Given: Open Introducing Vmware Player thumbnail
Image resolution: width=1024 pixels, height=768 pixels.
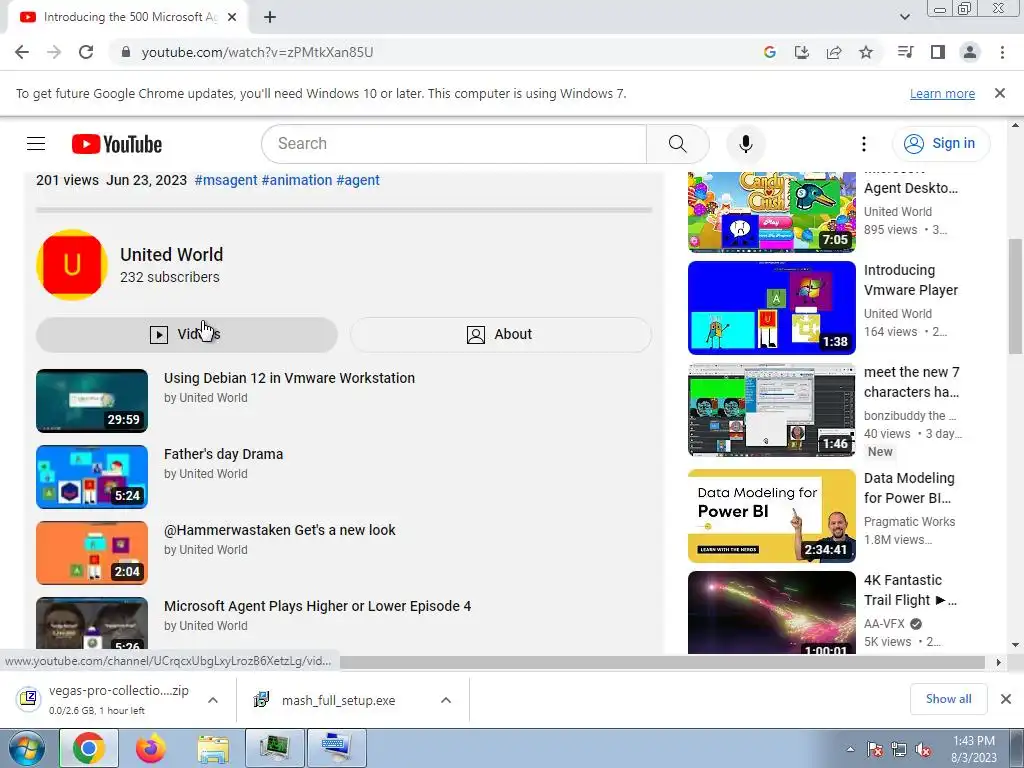Looking at the screenshot, I should 771,308.
